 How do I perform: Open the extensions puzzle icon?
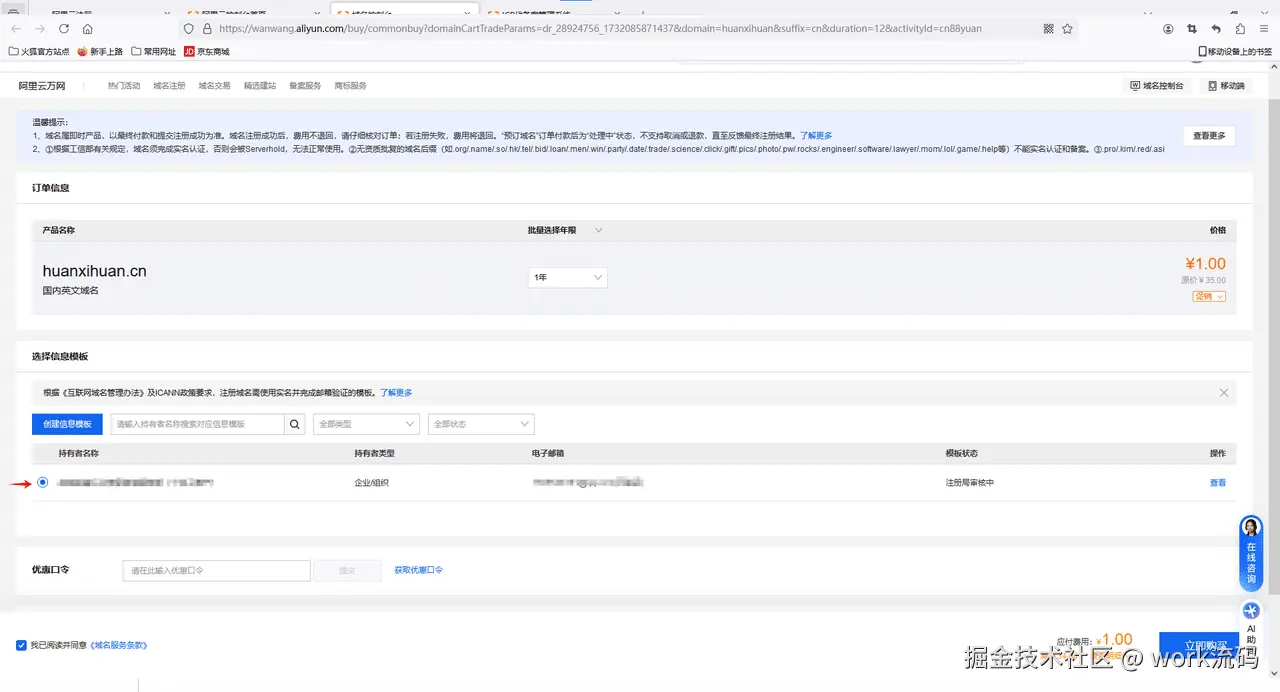point(1240,29)
